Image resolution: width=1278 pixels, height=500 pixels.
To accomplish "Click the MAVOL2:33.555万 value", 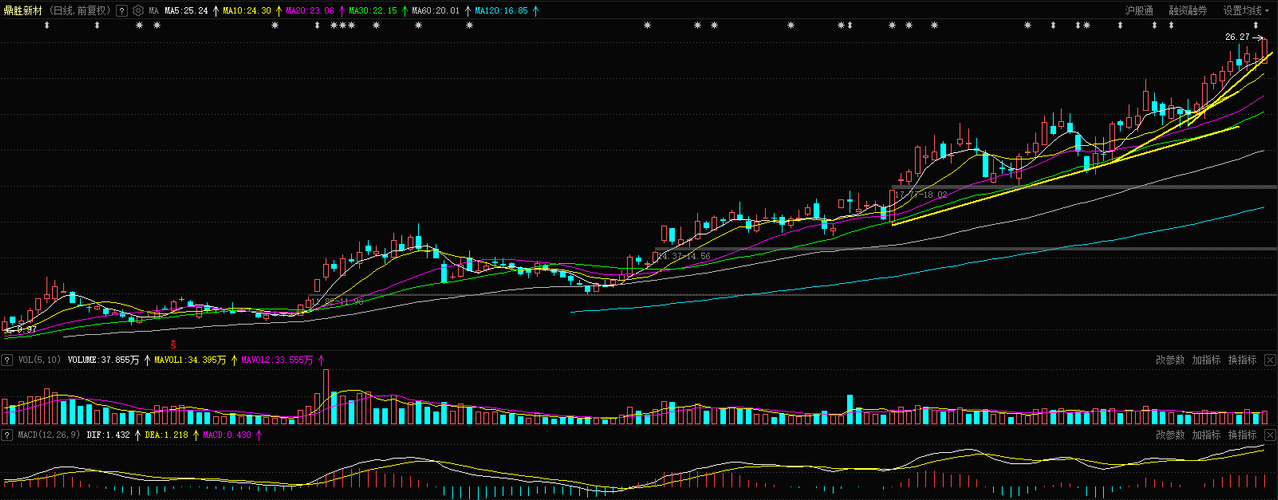I will (x=277, y=359).
